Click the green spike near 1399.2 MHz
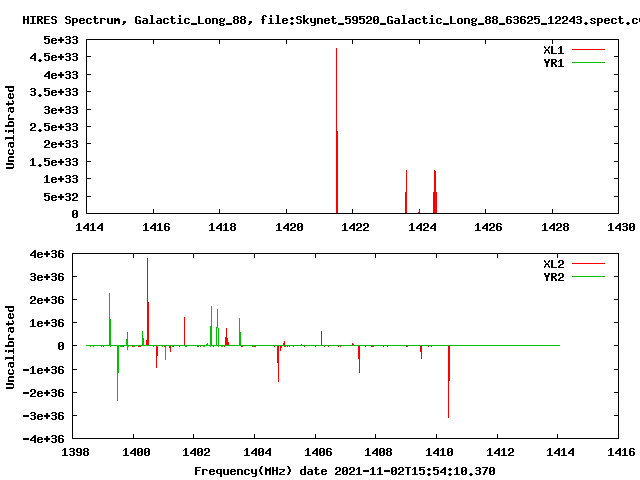The height and width of the screenshot is (480, 640). coord(110,319)
